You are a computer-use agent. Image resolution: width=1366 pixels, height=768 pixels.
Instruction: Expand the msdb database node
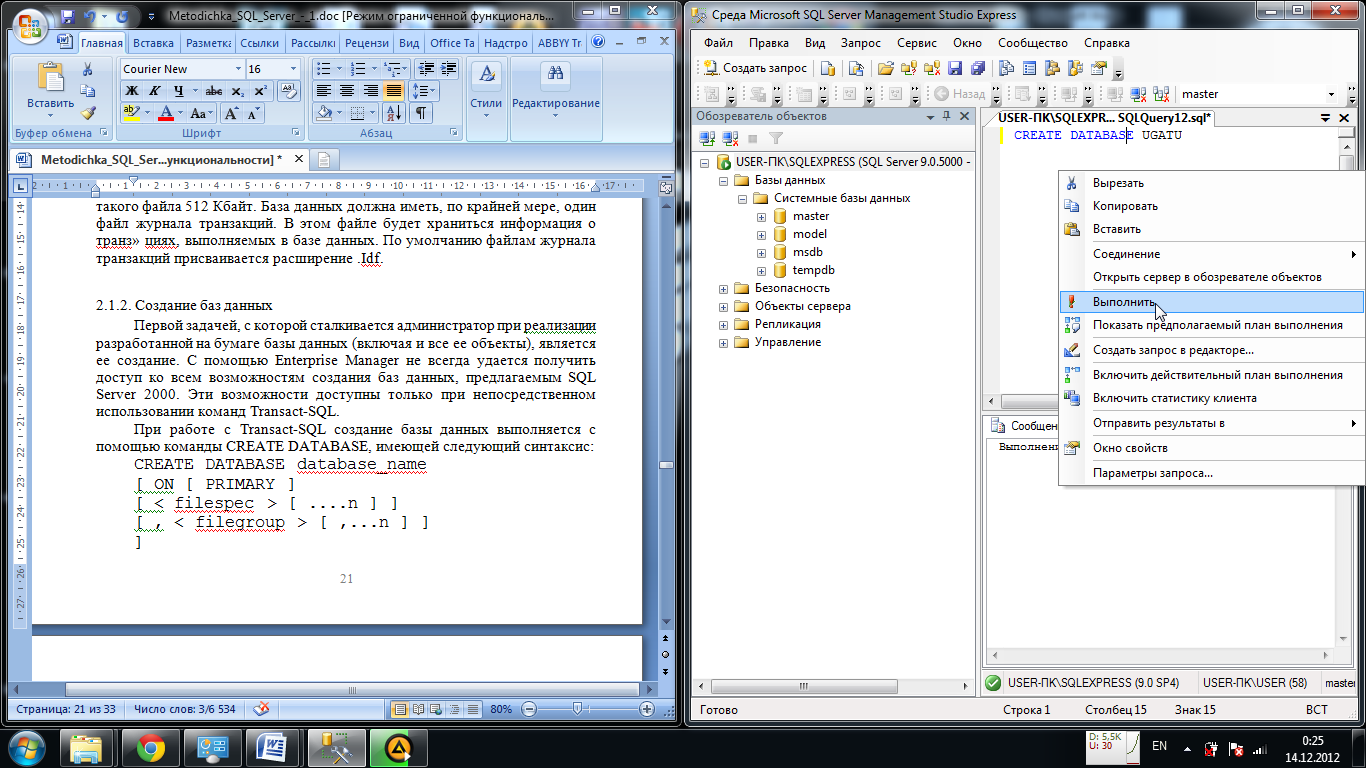761,252
